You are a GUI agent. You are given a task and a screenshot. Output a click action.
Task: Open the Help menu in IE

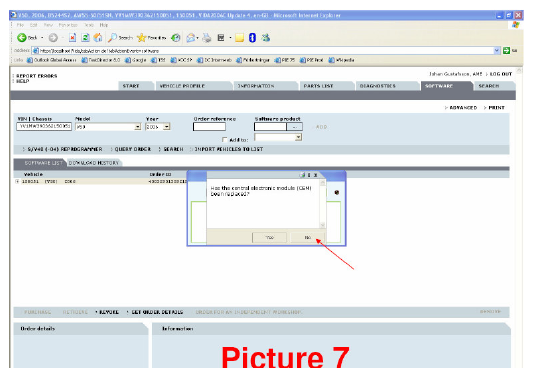click(x=104, y=25)
